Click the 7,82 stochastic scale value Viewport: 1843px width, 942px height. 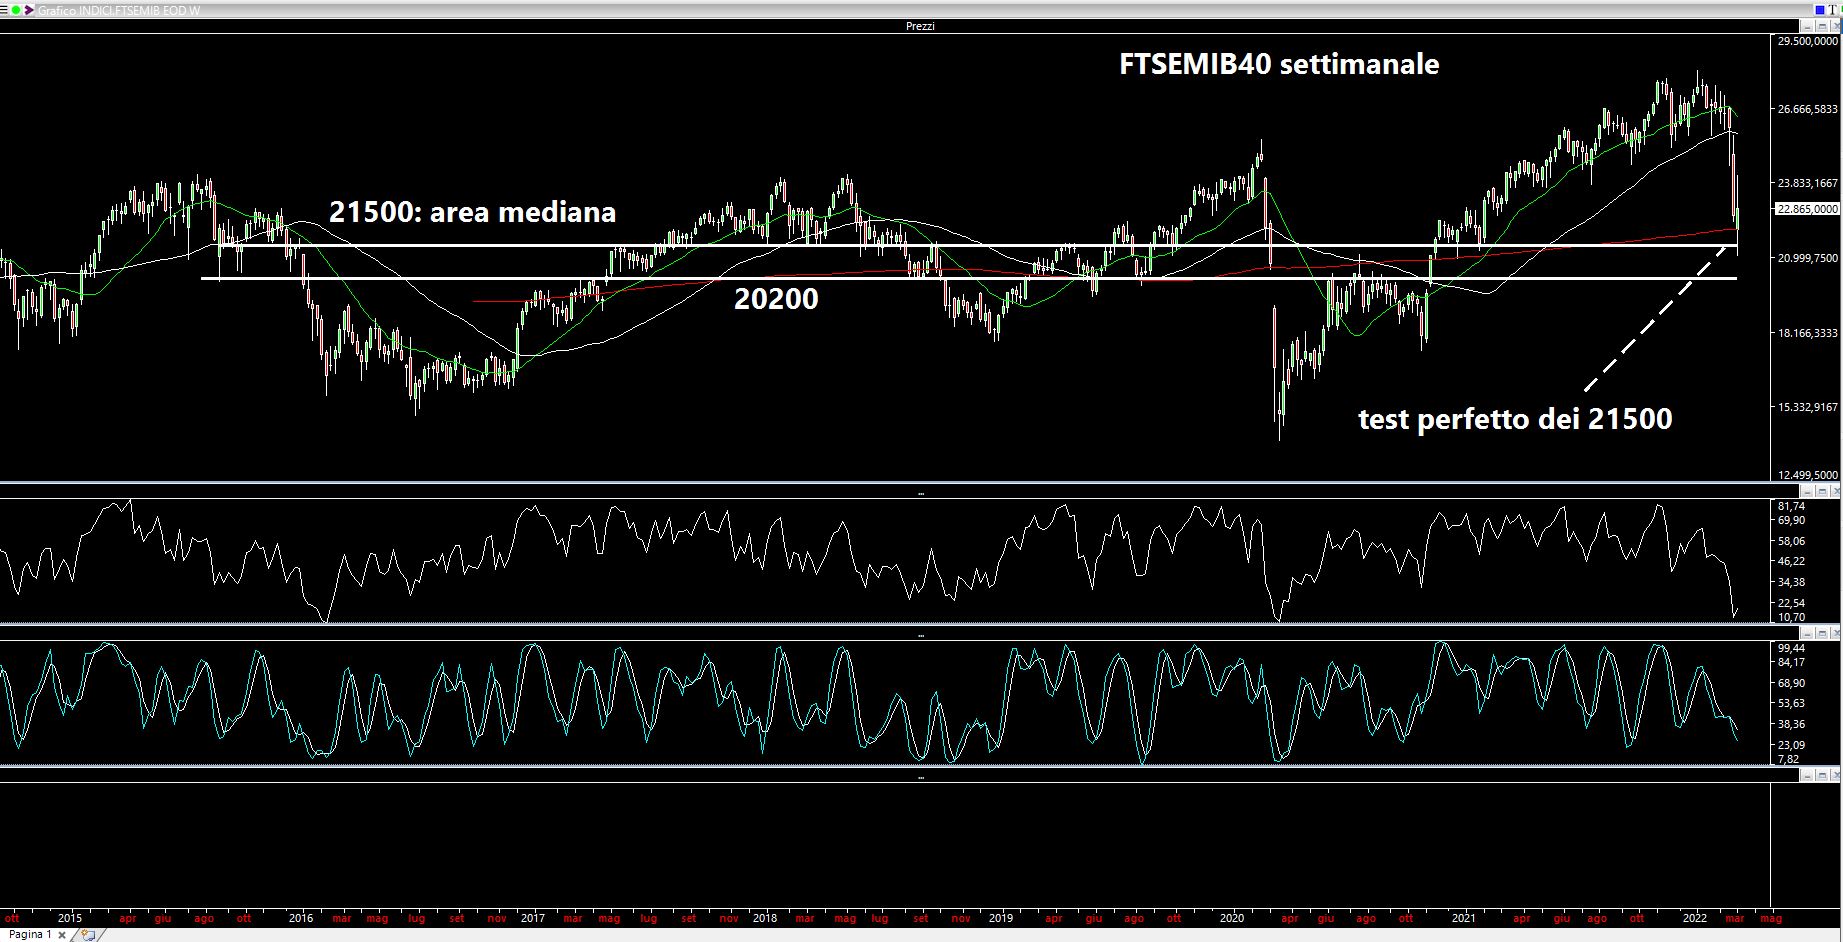[1788, 759]
